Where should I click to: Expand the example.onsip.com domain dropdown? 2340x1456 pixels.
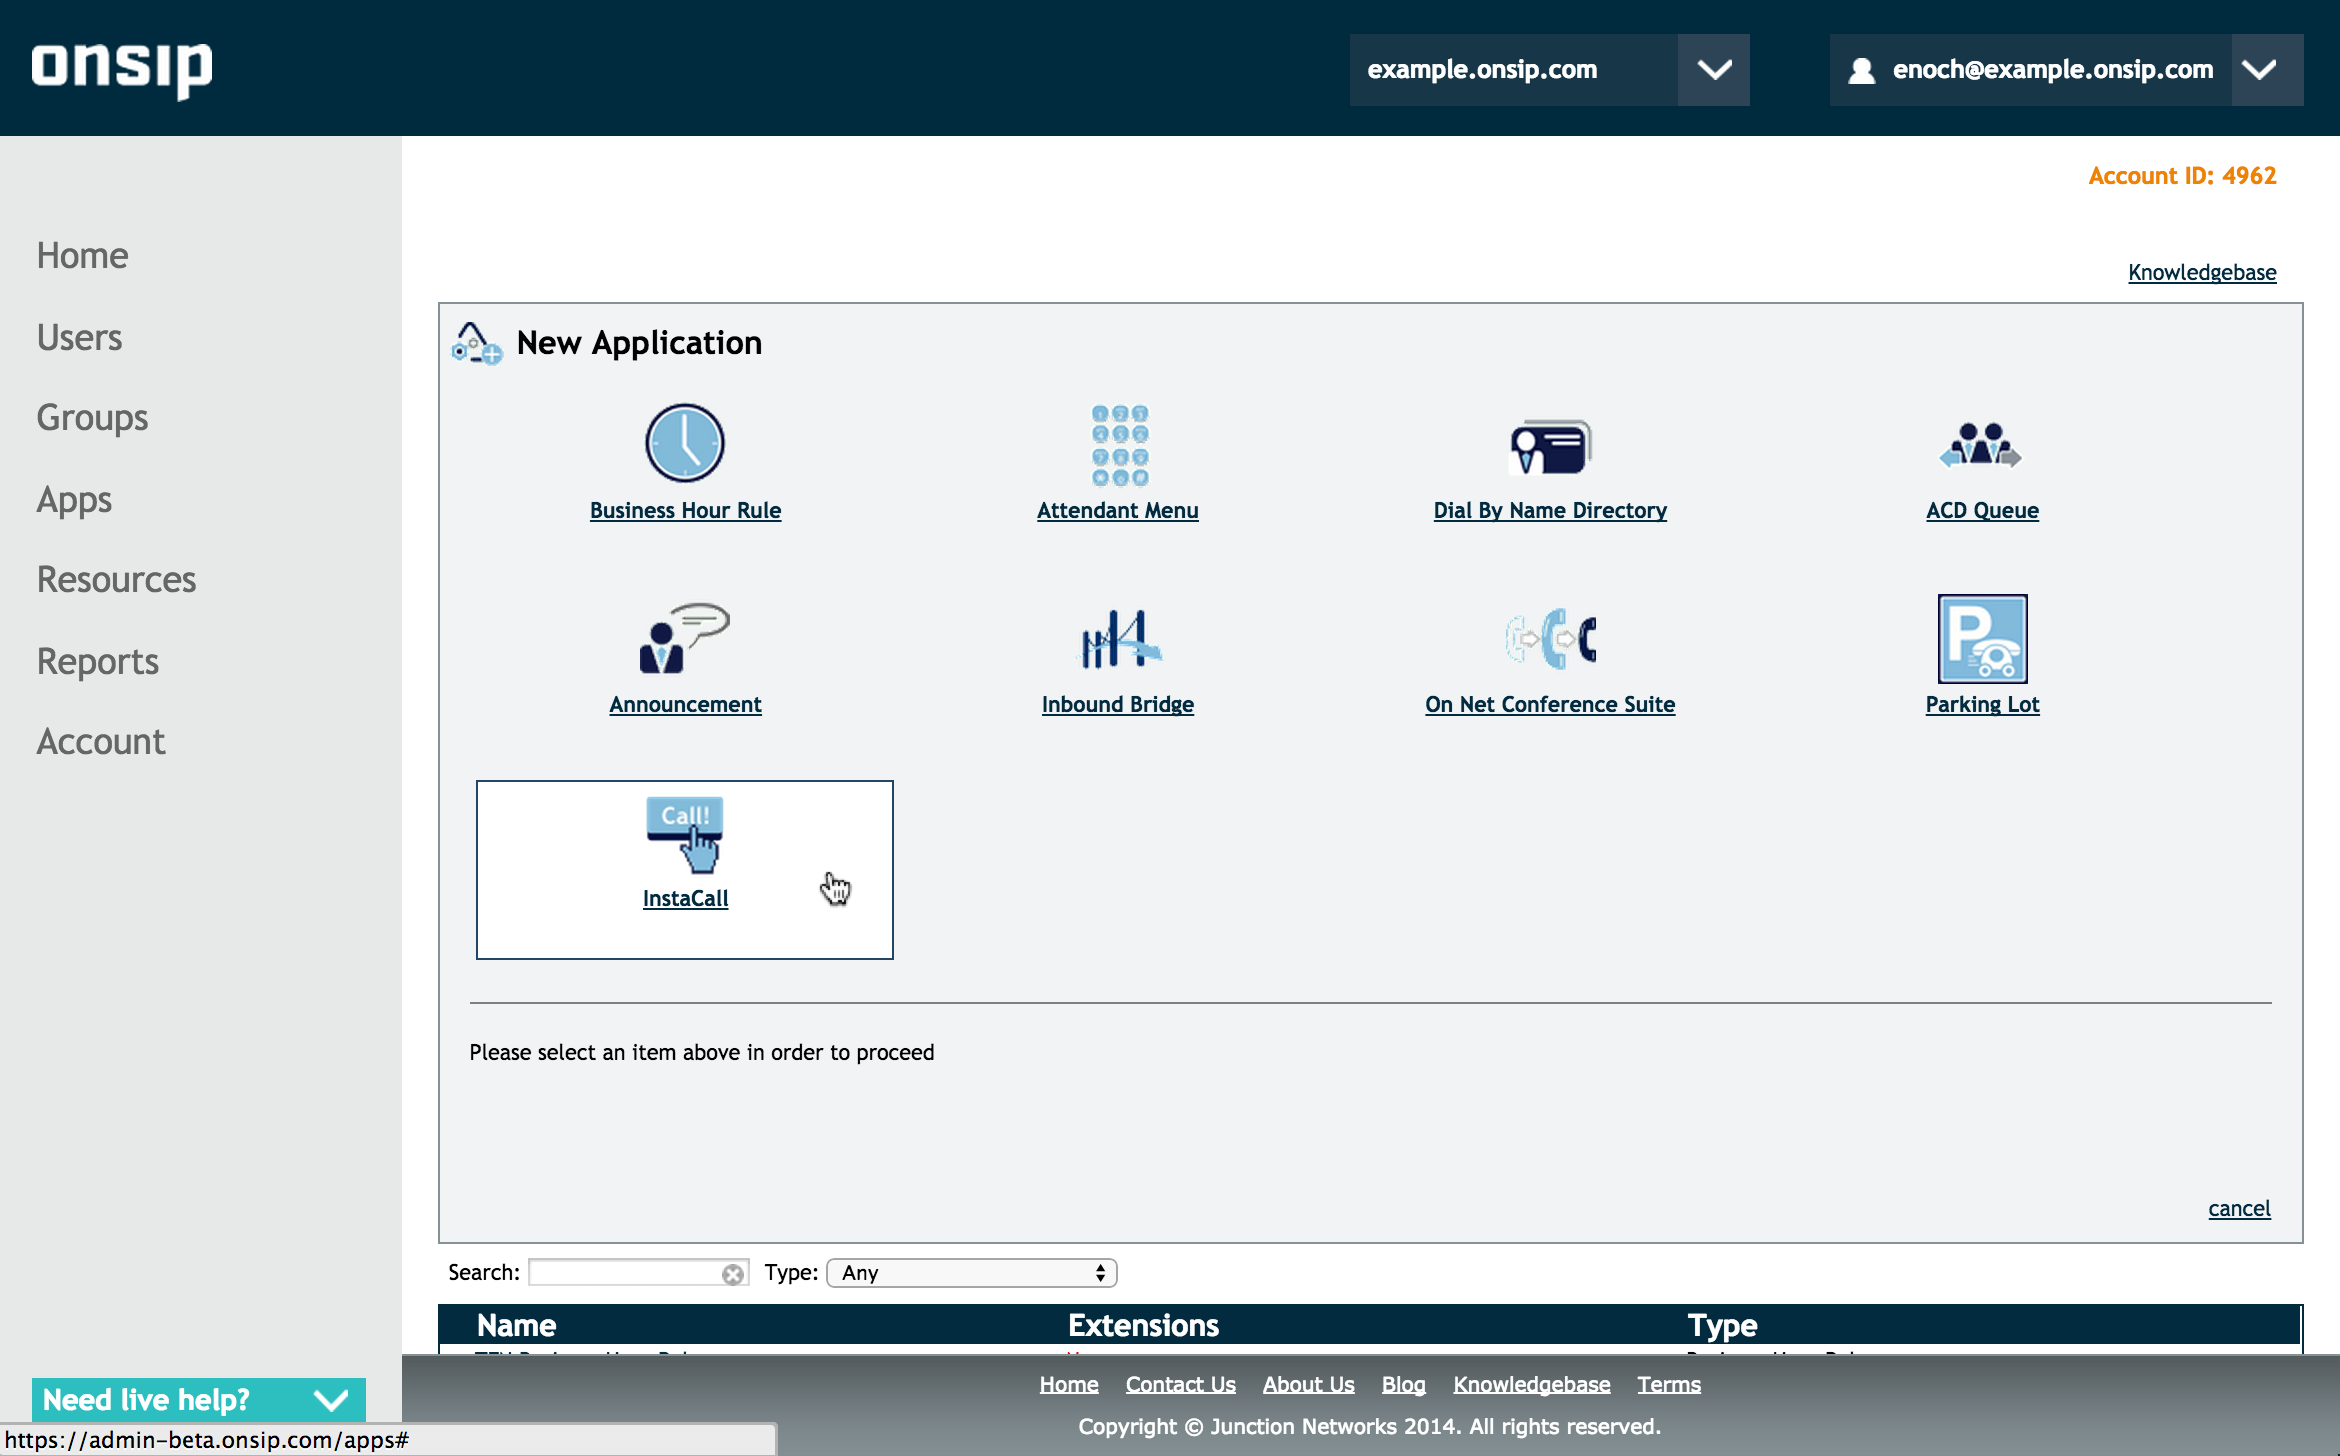point(1714,70)
